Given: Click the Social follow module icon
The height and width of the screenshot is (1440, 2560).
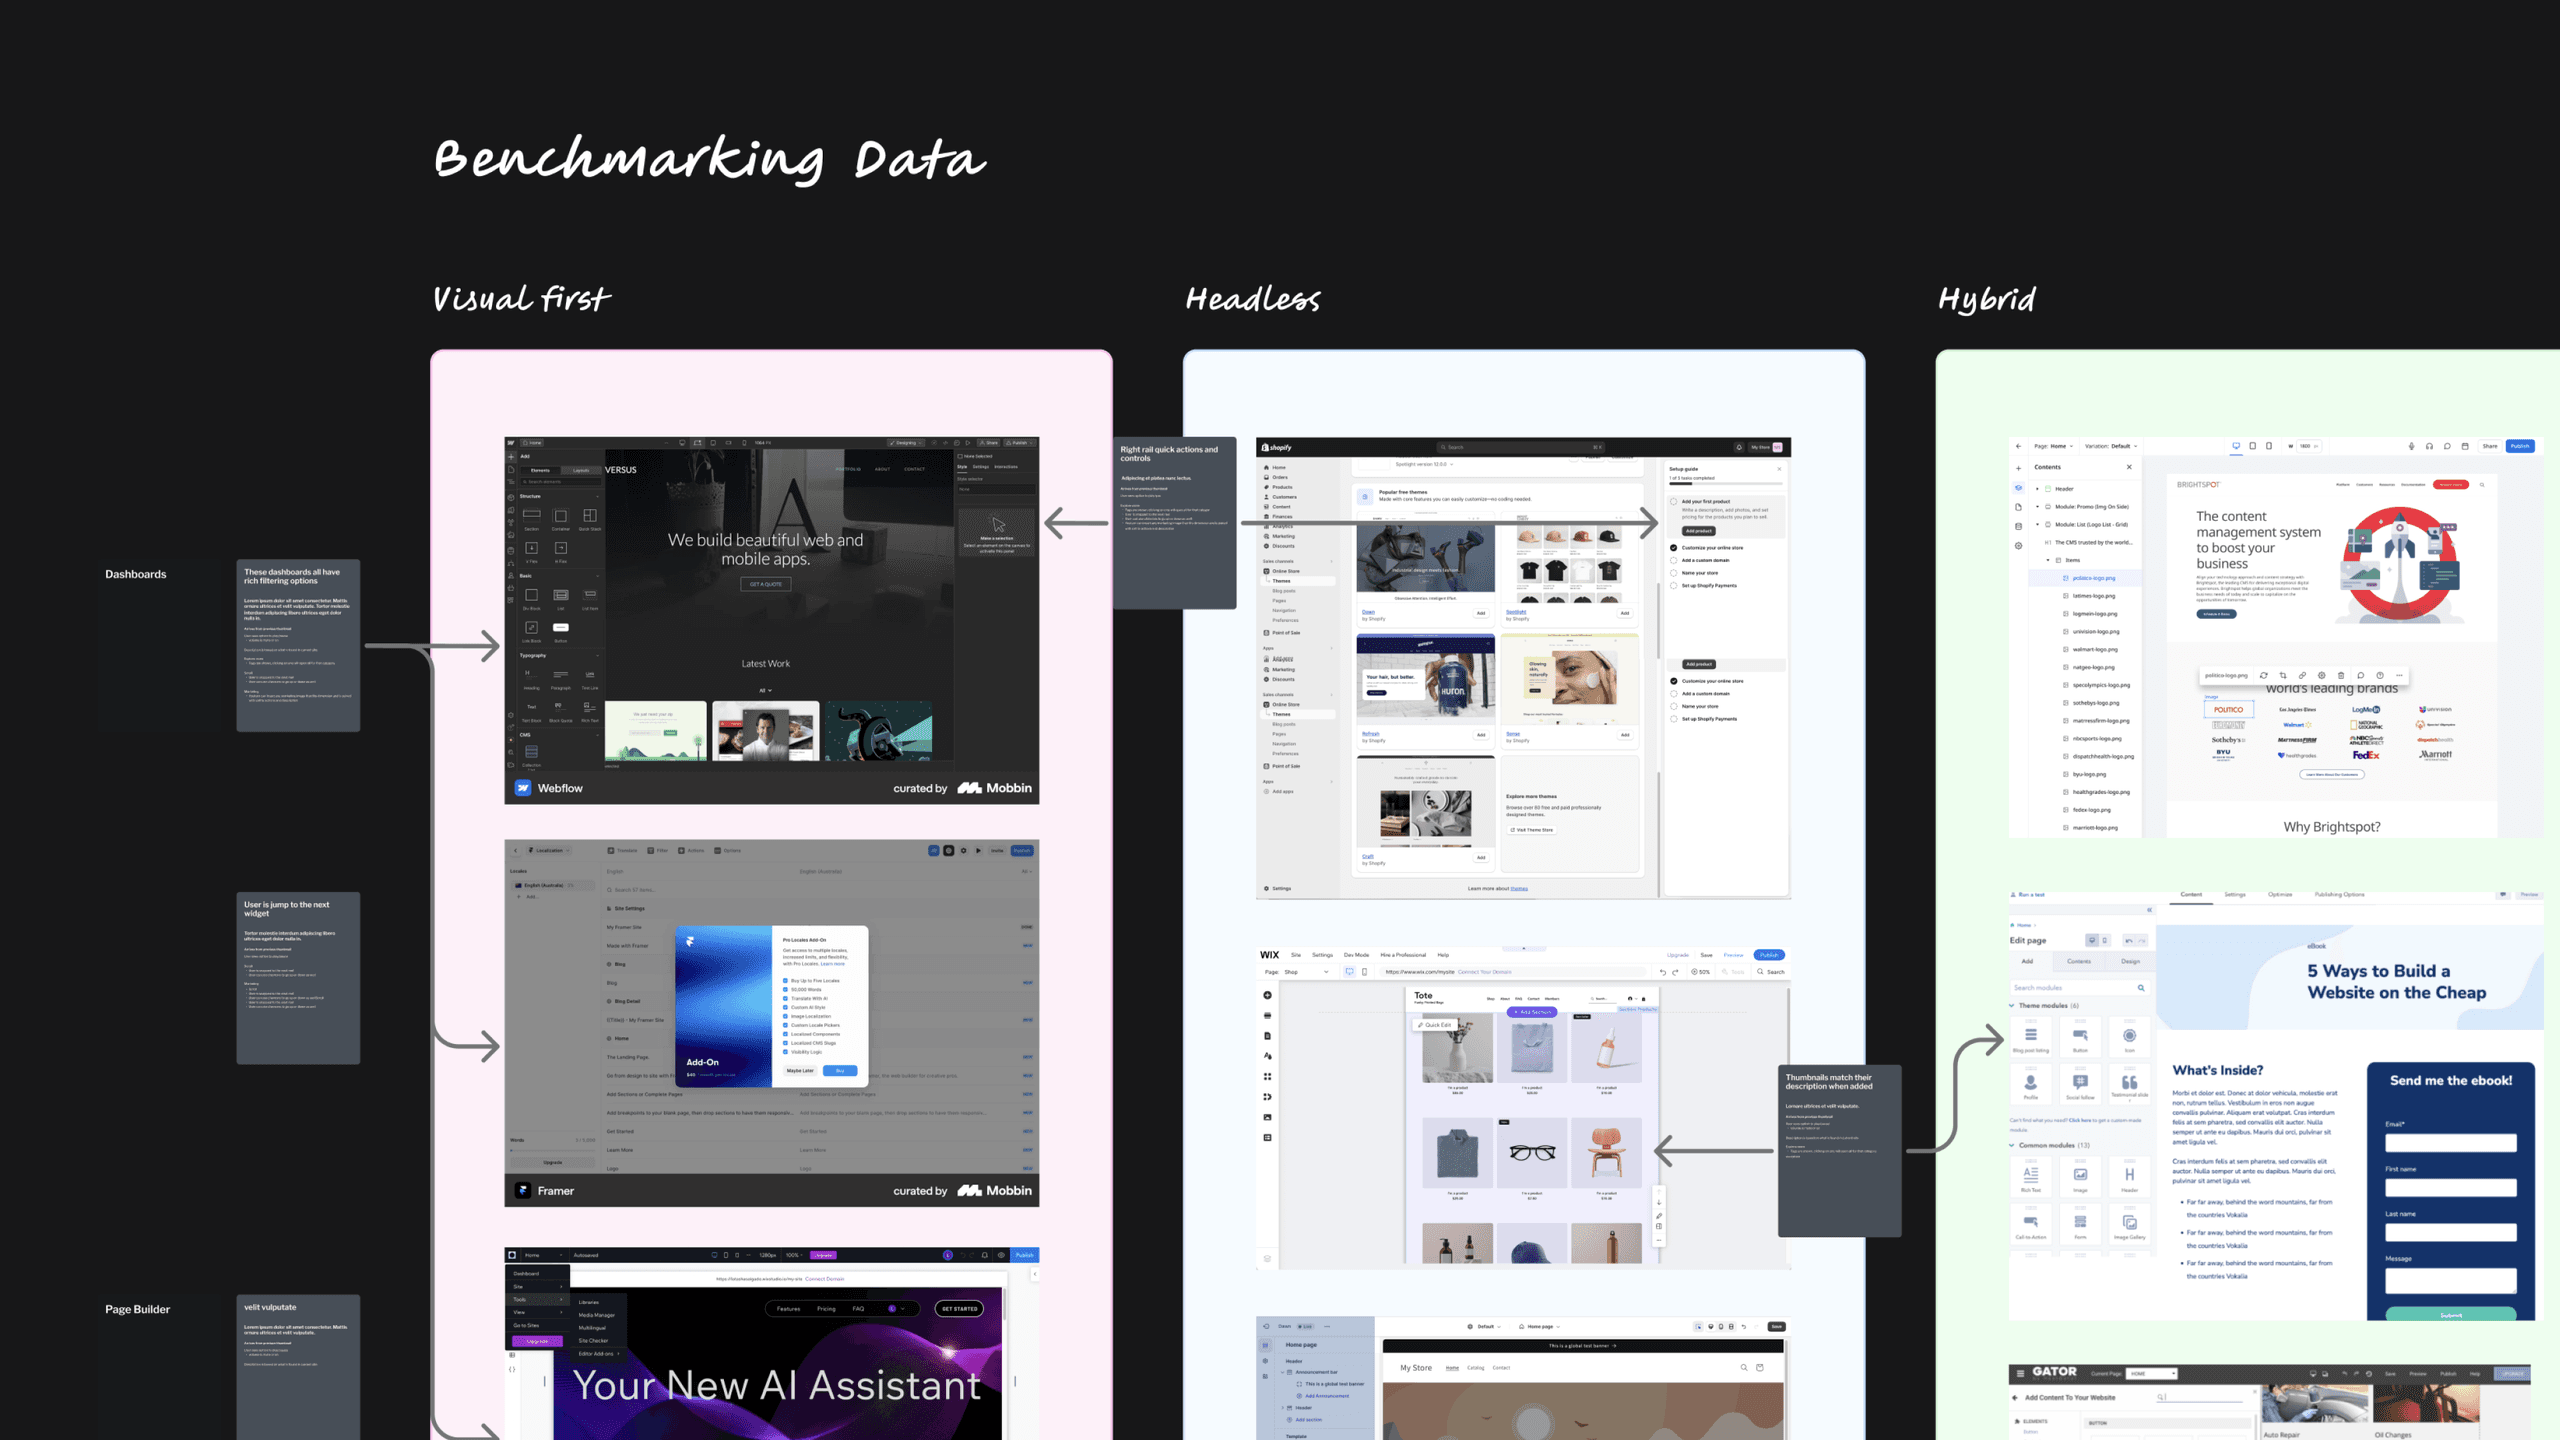Looking at the screenshot, I should pyautogui.click(x=2080, y=1081).
